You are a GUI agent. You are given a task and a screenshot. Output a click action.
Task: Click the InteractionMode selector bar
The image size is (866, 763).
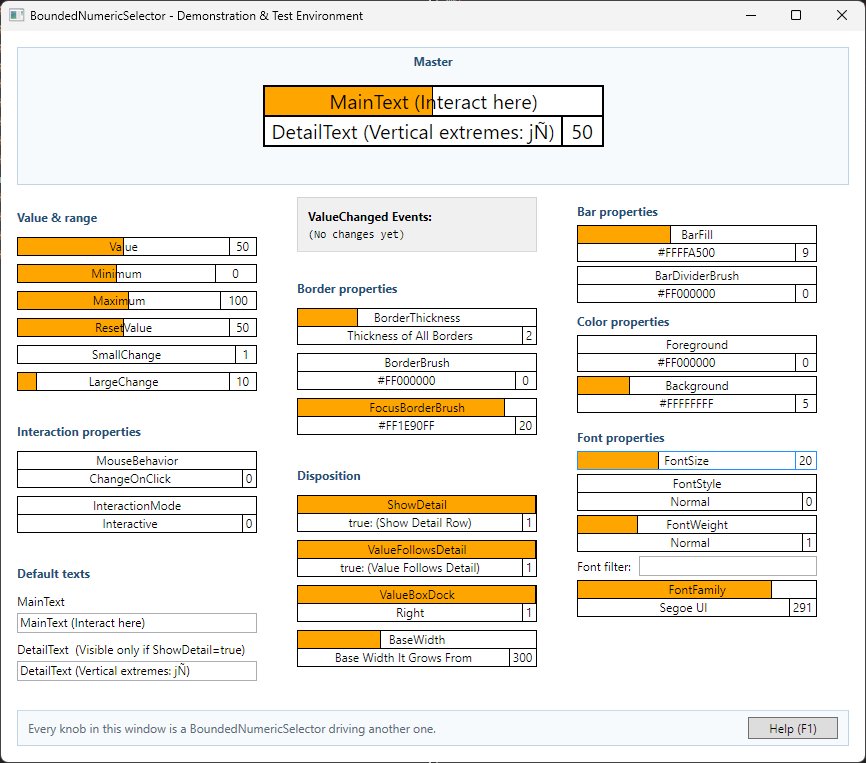[x=137, y=506]
